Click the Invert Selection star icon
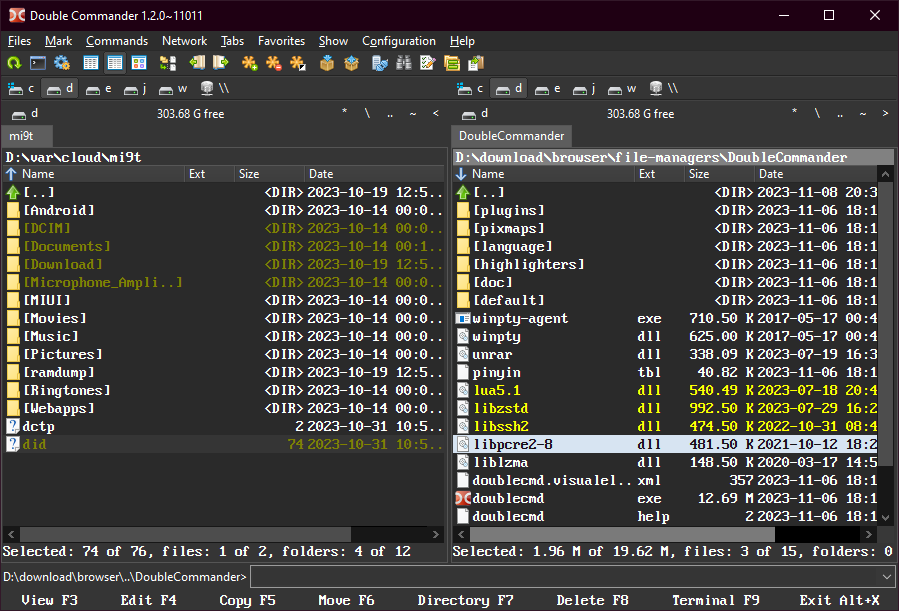This screenshot has height=611, width=899. point(298,63)
